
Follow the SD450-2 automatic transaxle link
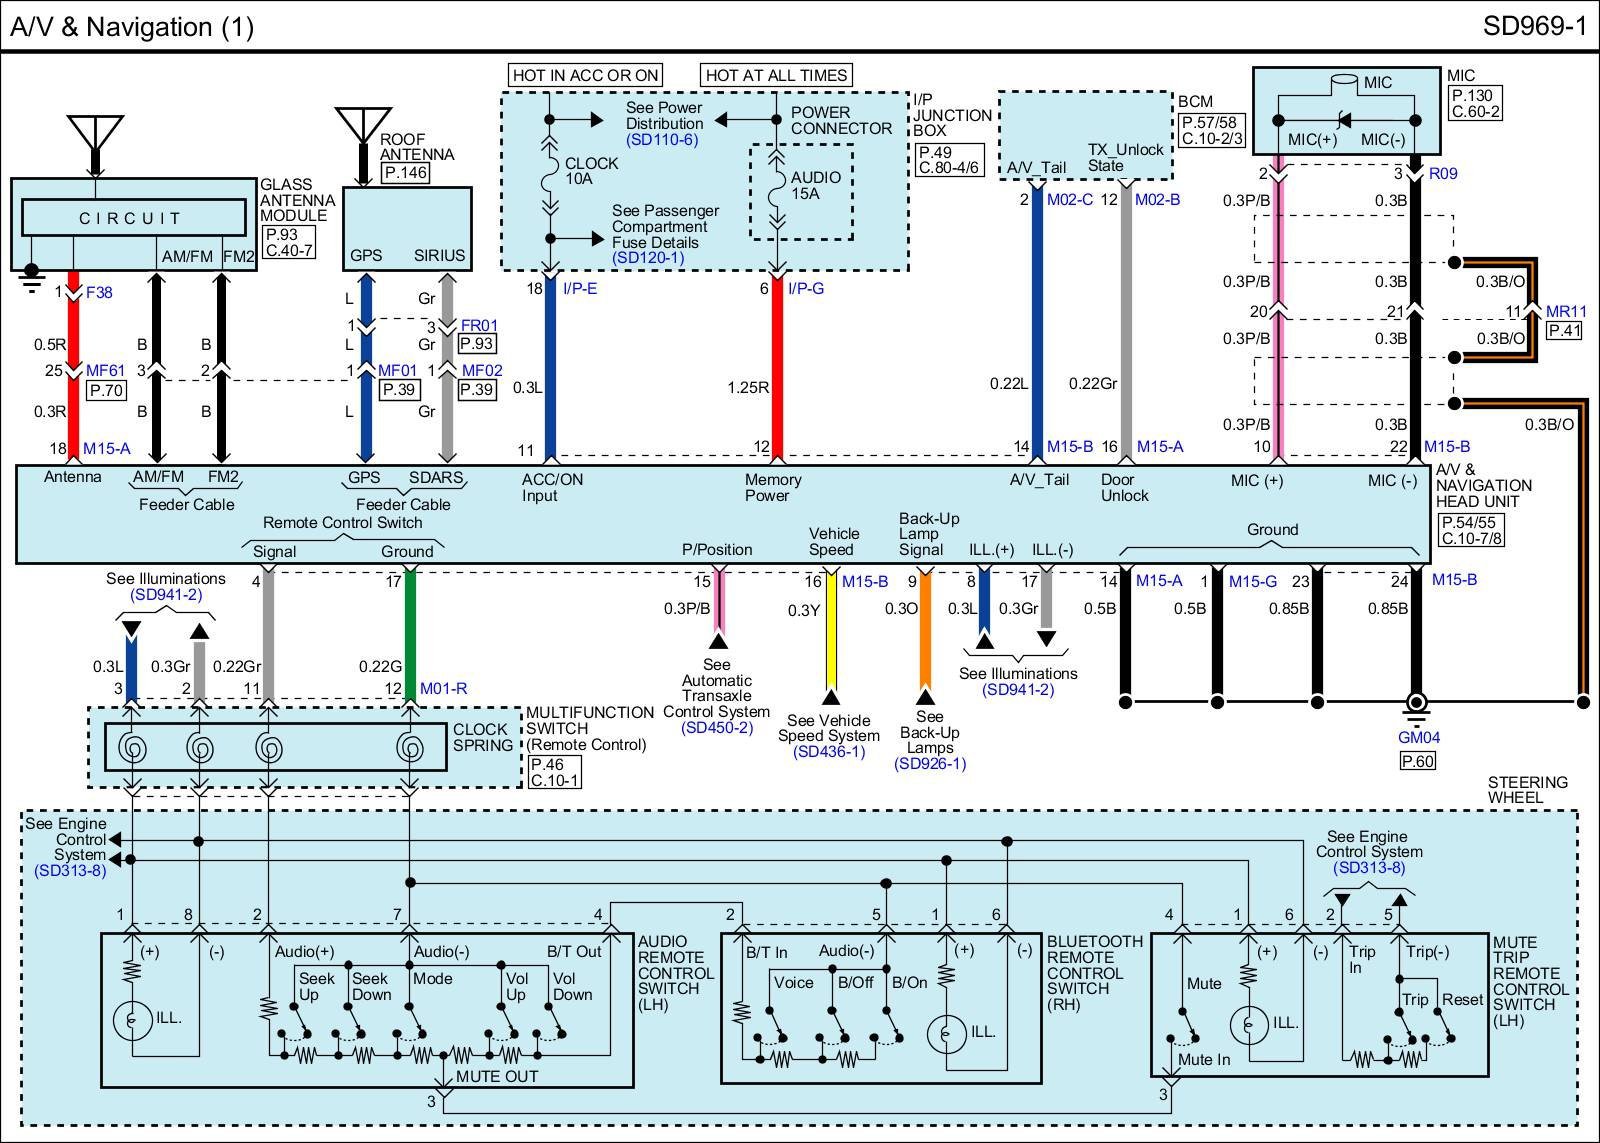click(x=717, y=728)
